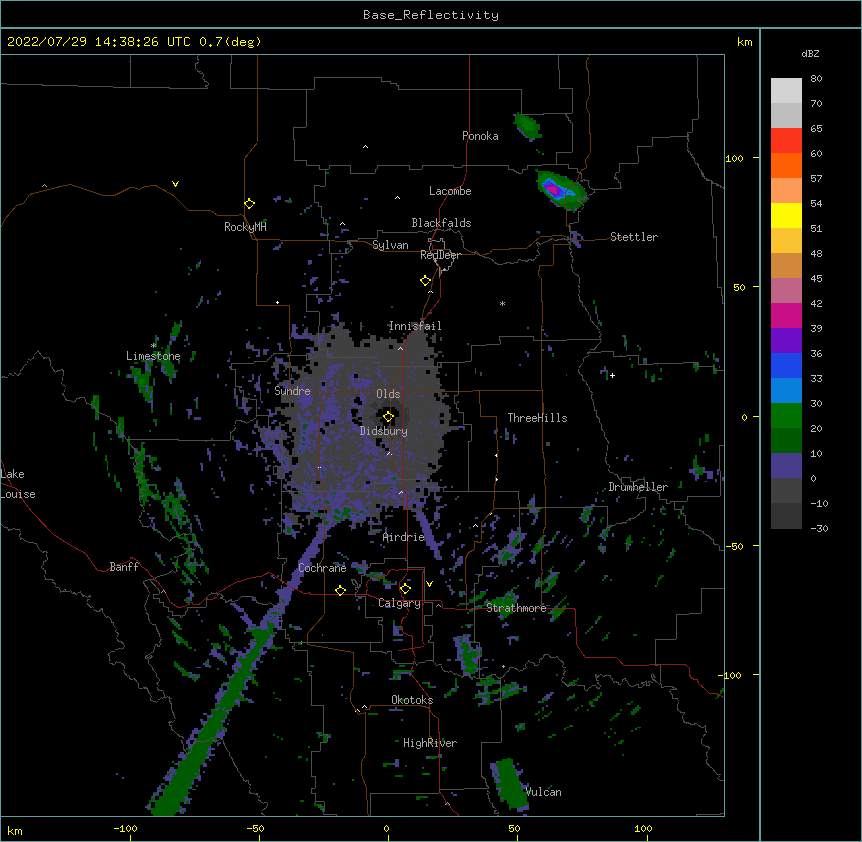Click the -50 km tick on the right axis
Screen dimensions: 862x842
click(x=734, y=546)
